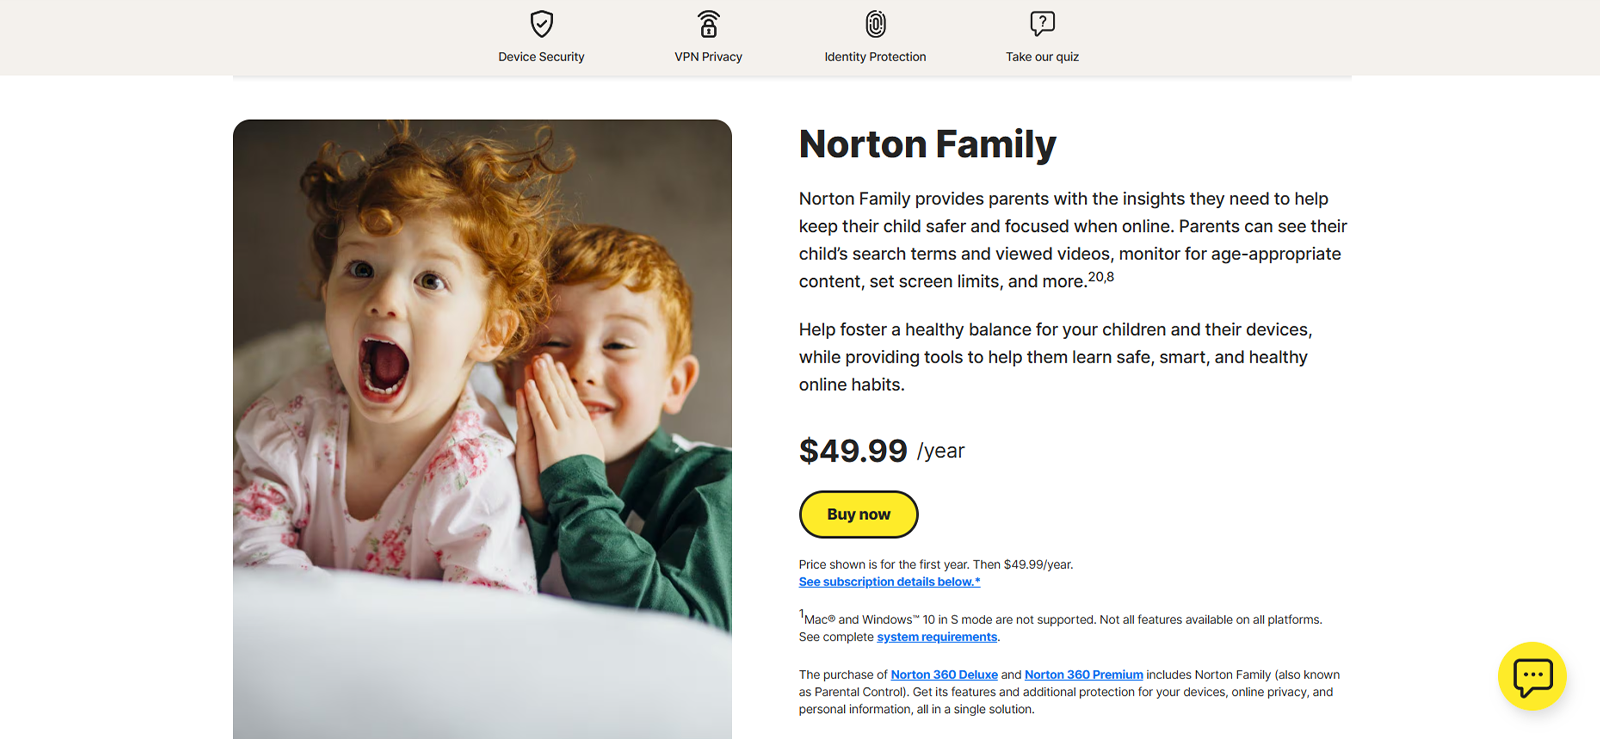Click the first-year price disclaimer text

coord(936,565)
